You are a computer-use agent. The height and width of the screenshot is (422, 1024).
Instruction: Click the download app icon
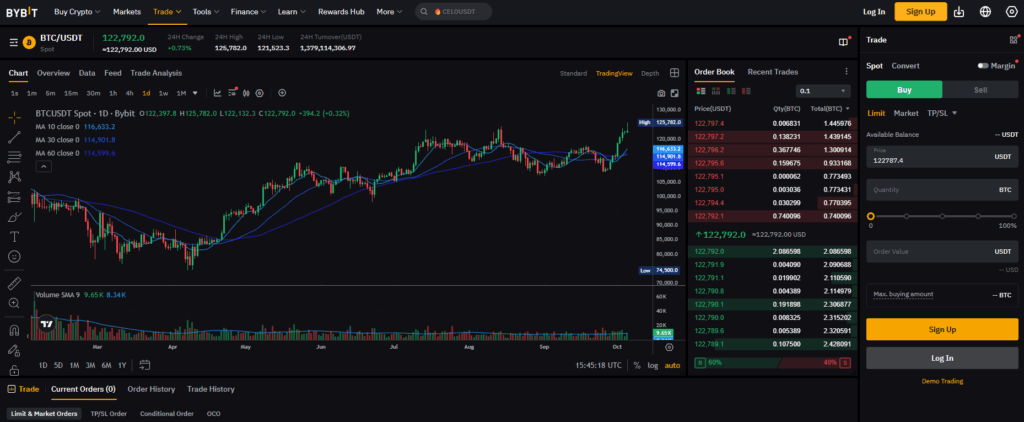tap(959, 12)
